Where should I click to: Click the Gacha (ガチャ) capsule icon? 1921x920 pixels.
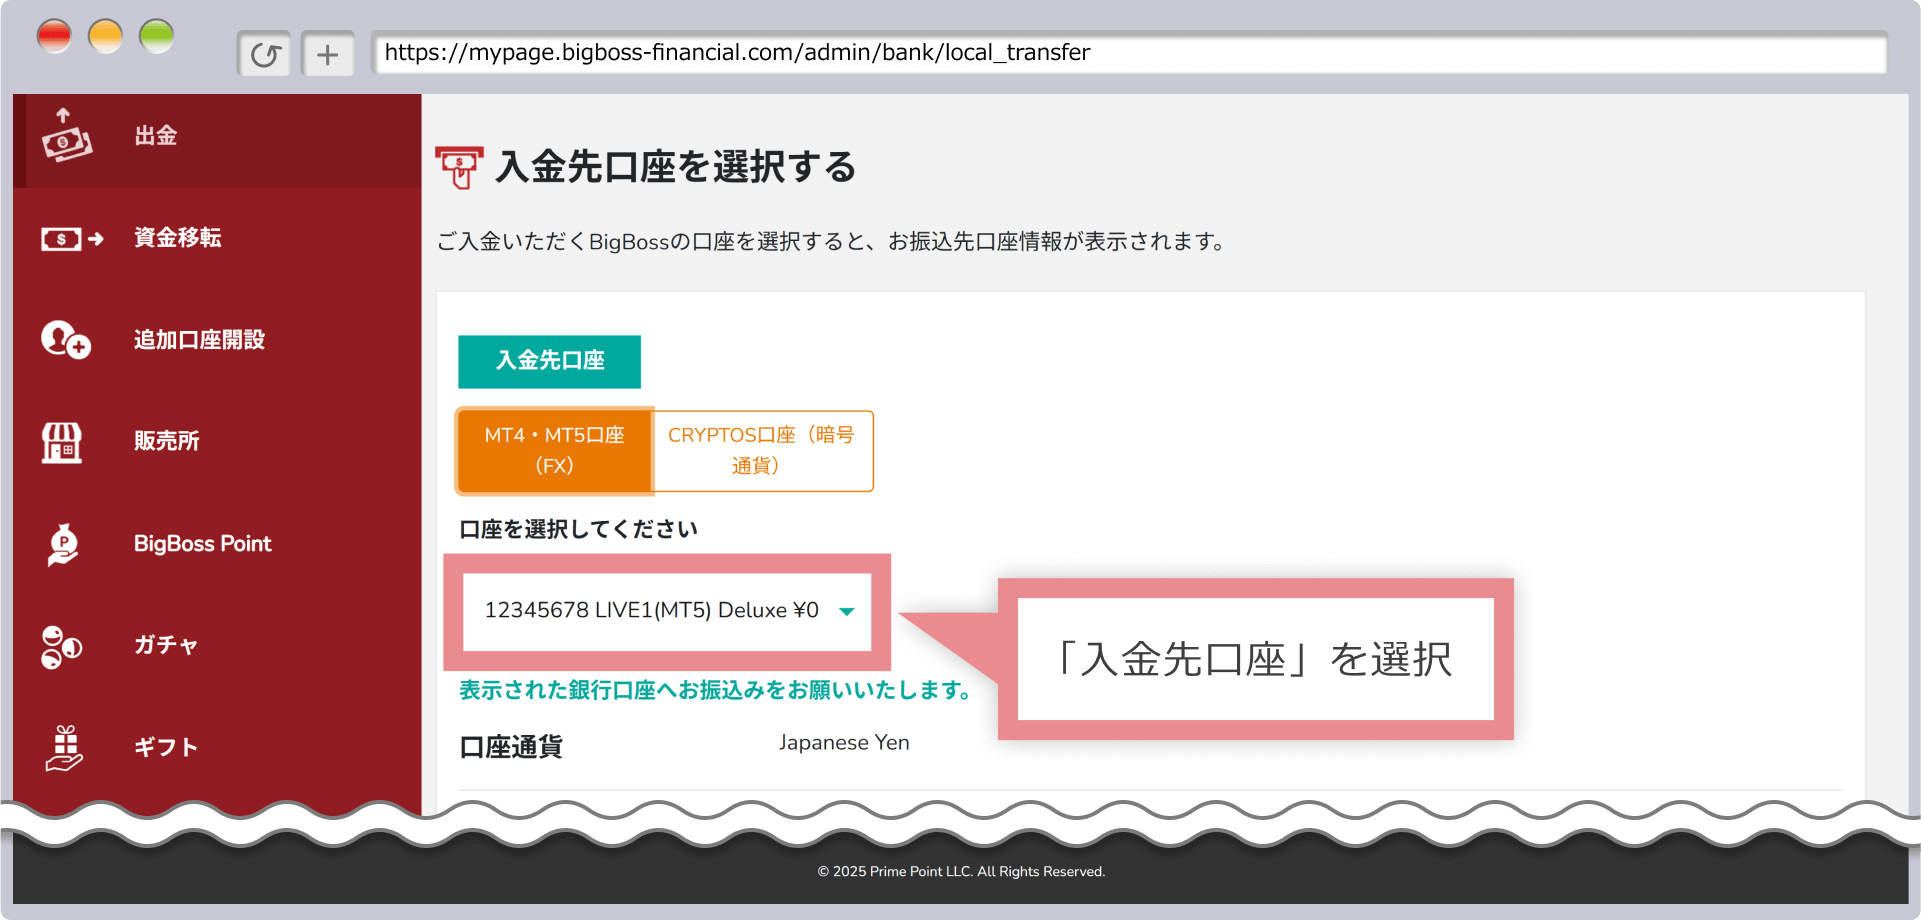point(62,646)
